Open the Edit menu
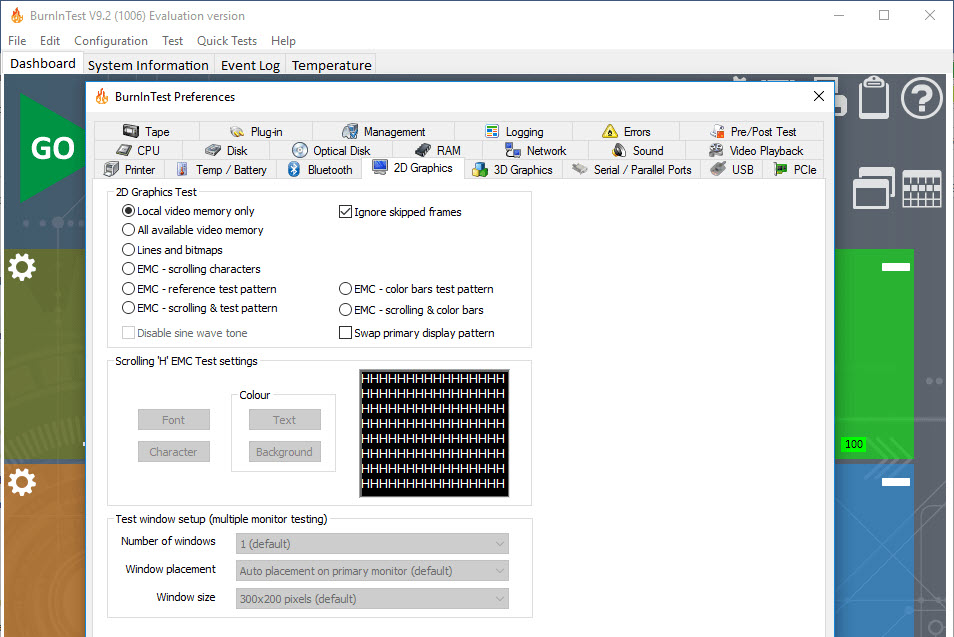Viewport: 954px width, 637px height. tap(50, 41)
